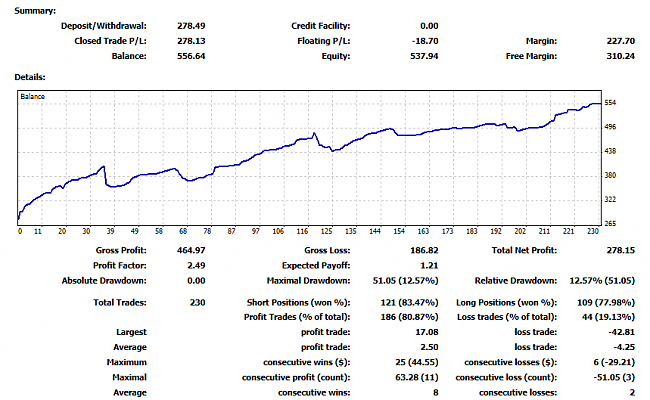Click consecutive wins value 25 (44.55)
Screen dimensions: 650x400
[417, 362]
